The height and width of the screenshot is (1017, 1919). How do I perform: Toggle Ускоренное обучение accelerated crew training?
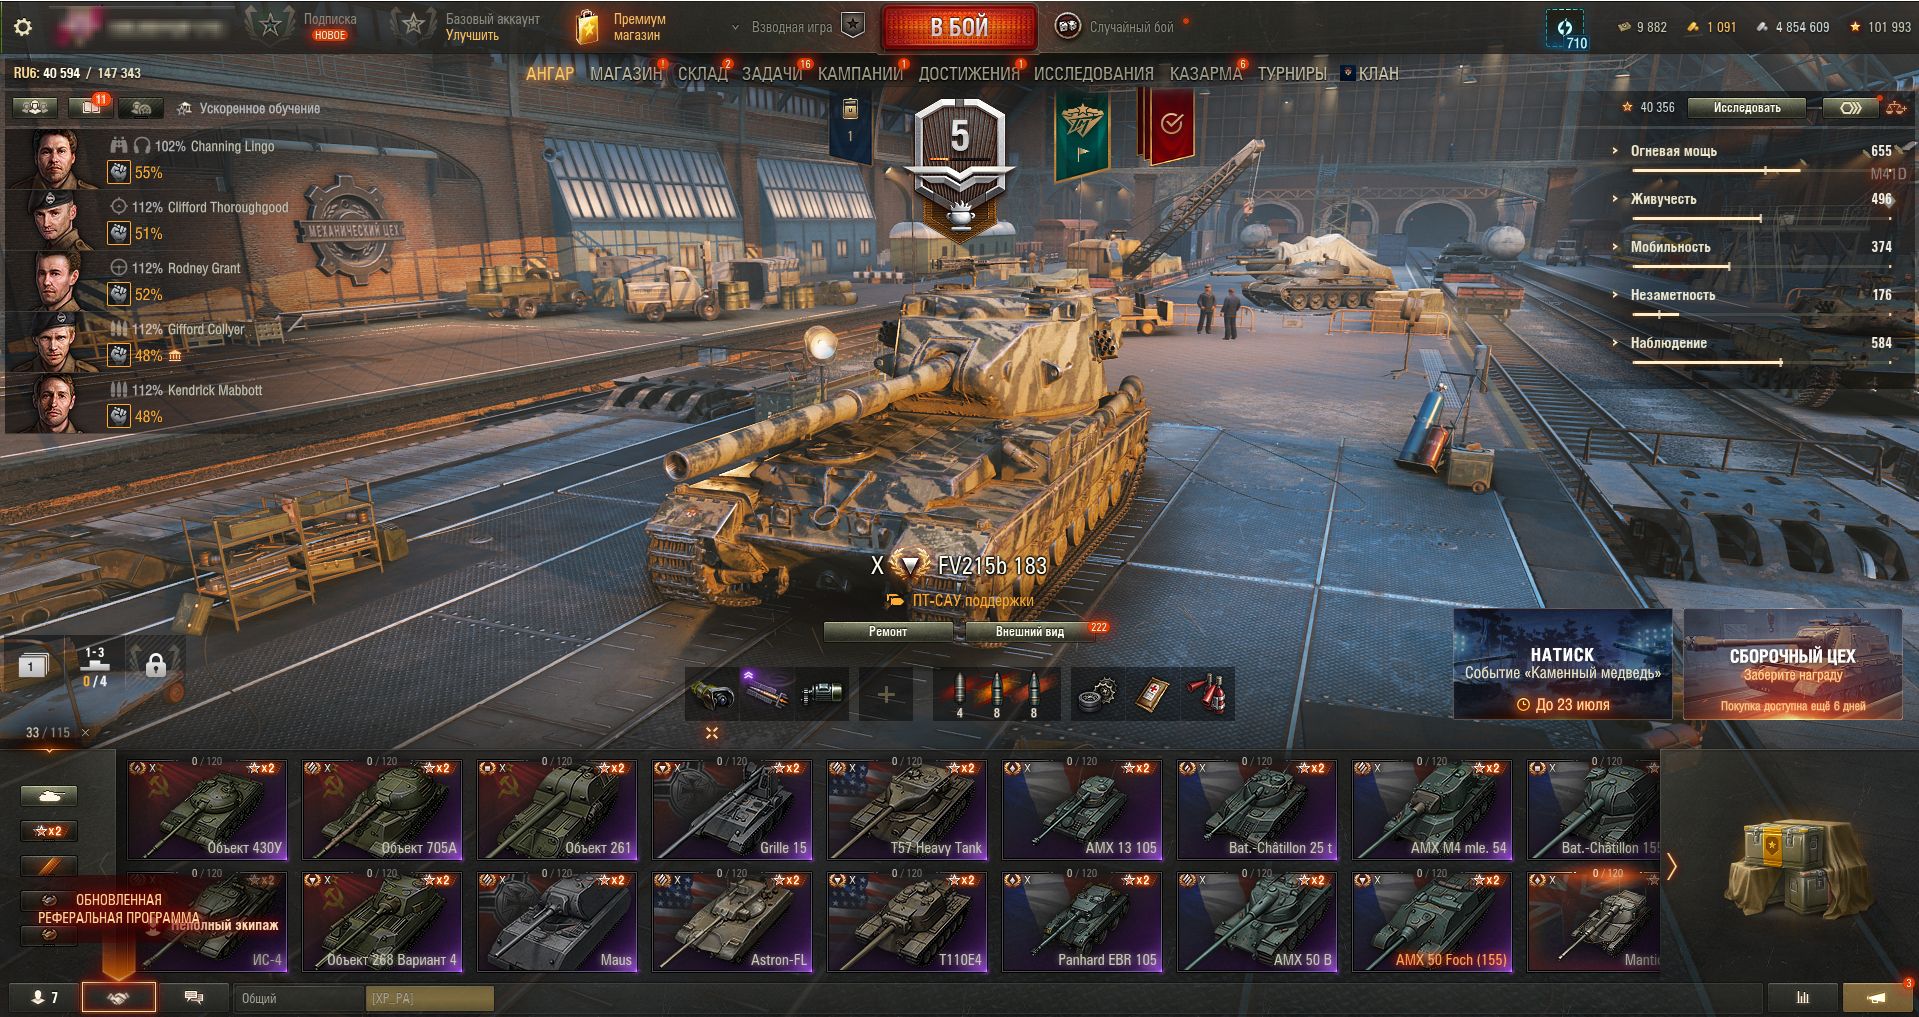250,108
